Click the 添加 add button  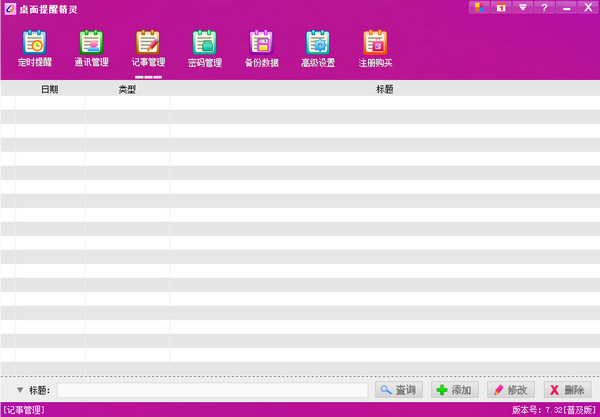(x=454, y=390)
